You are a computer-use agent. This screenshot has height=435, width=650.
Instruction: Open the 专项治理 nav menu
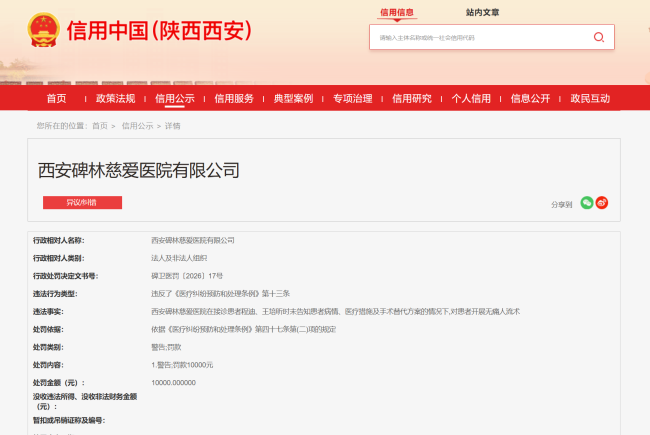click(353, 98)
